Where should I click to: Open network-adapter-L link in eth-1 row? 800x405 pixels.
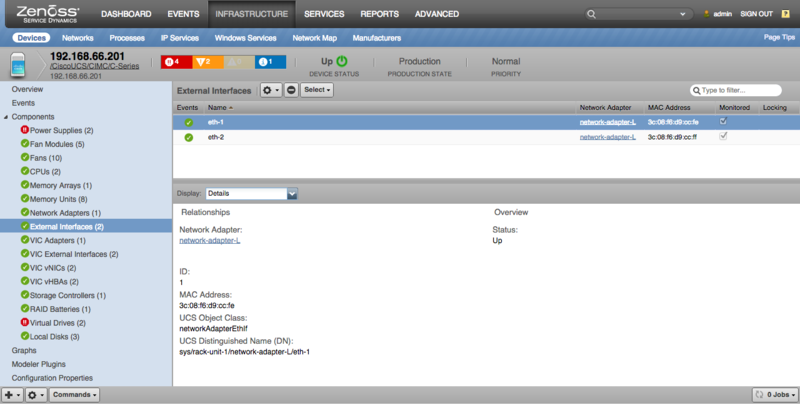pyautogui.click(x=608, y=122)
